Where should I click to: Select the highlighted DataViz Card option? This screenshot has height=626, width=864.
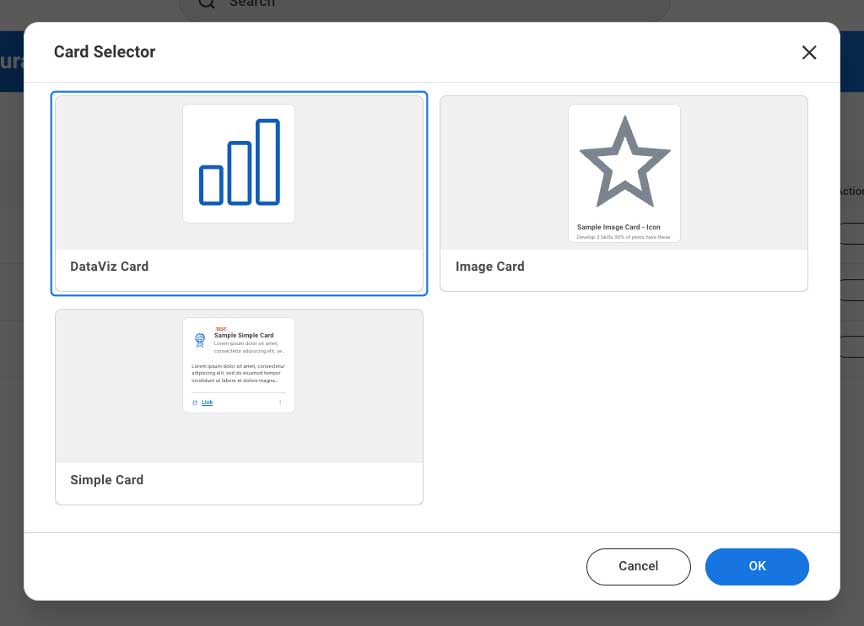point(238,193)
